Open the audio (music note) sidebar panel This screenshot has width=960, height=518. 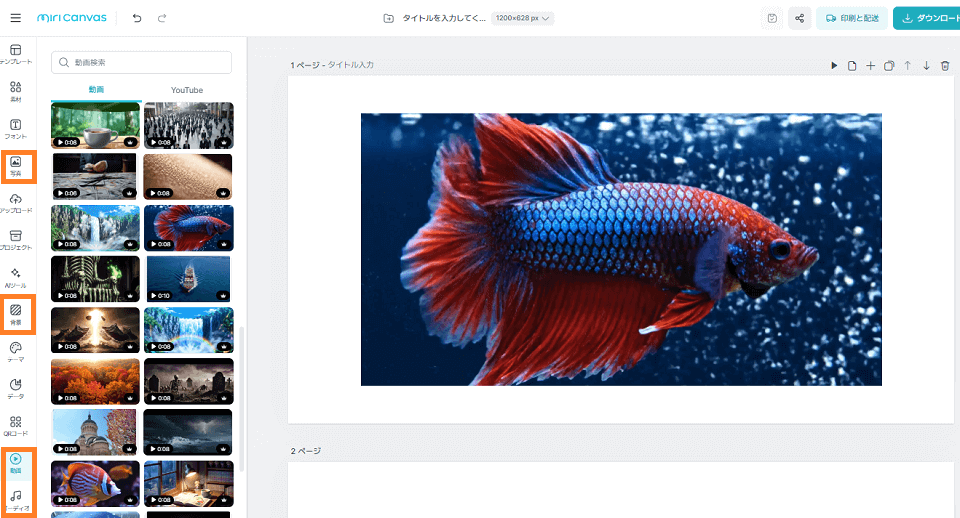pyautogui.click(x=16, y=500)
